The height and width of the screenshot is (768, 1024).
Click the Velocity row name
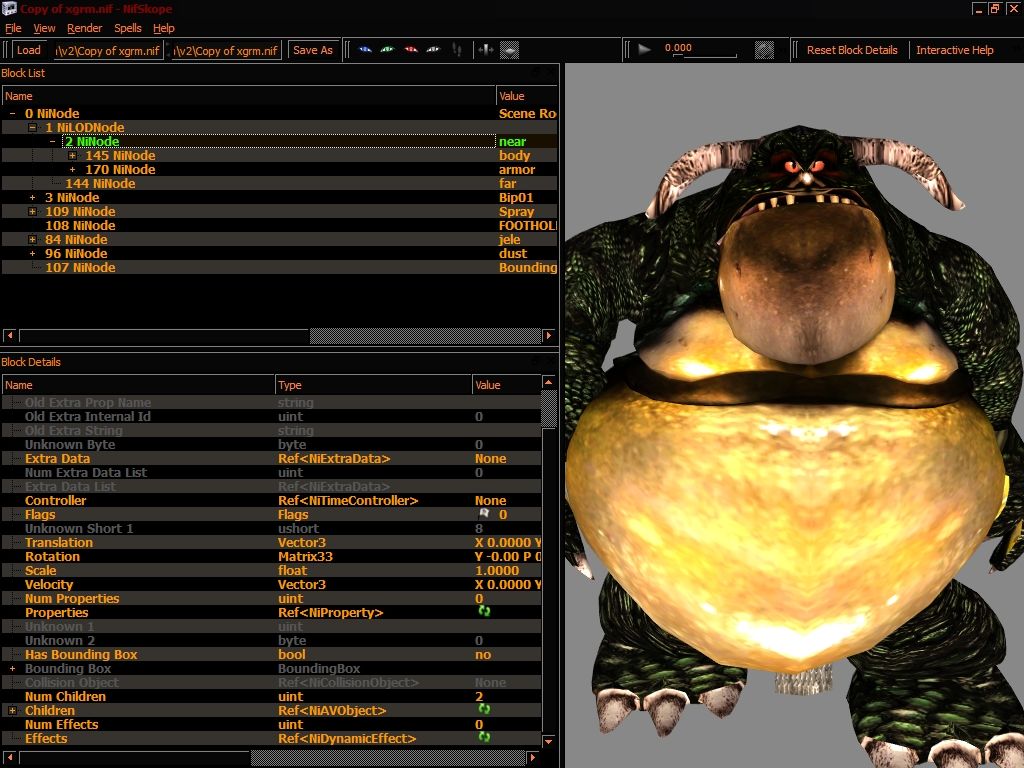pos(49,585)
